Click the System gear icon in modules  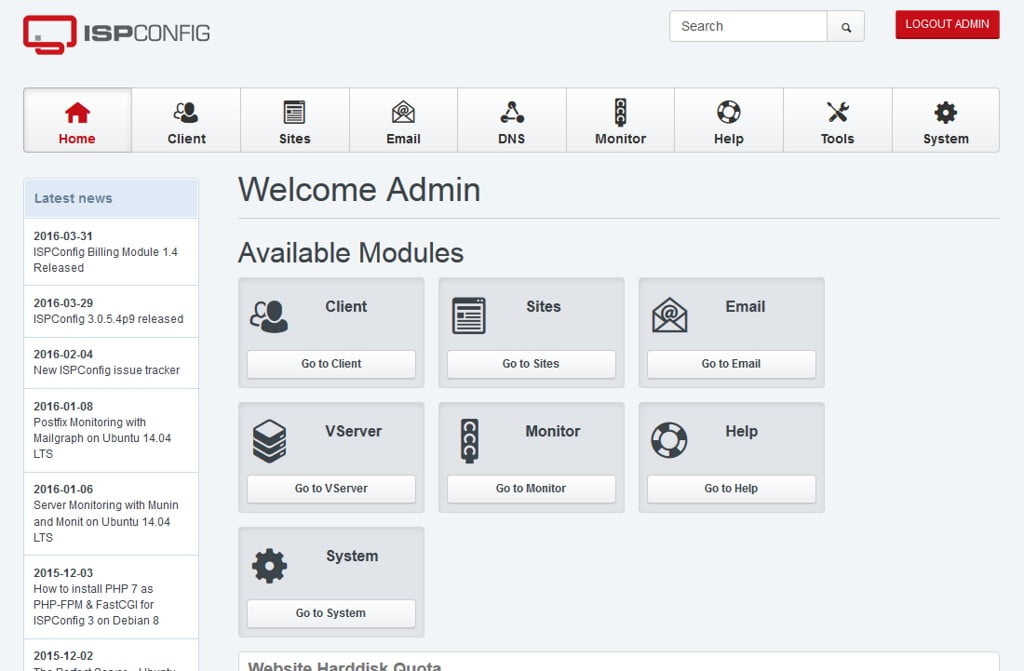coord(269,566)
